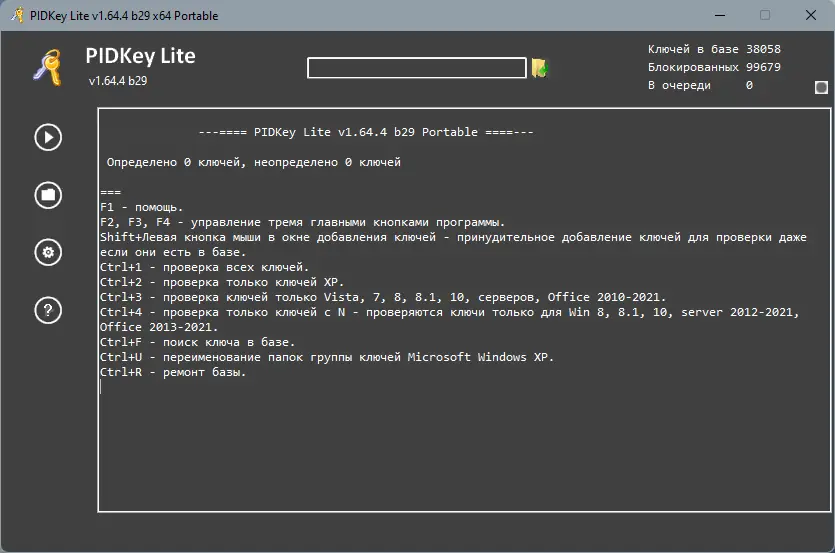Screen dimensions: 835x553
Task: Minimize the PIDKey Lite window
Action: point(720,15)
